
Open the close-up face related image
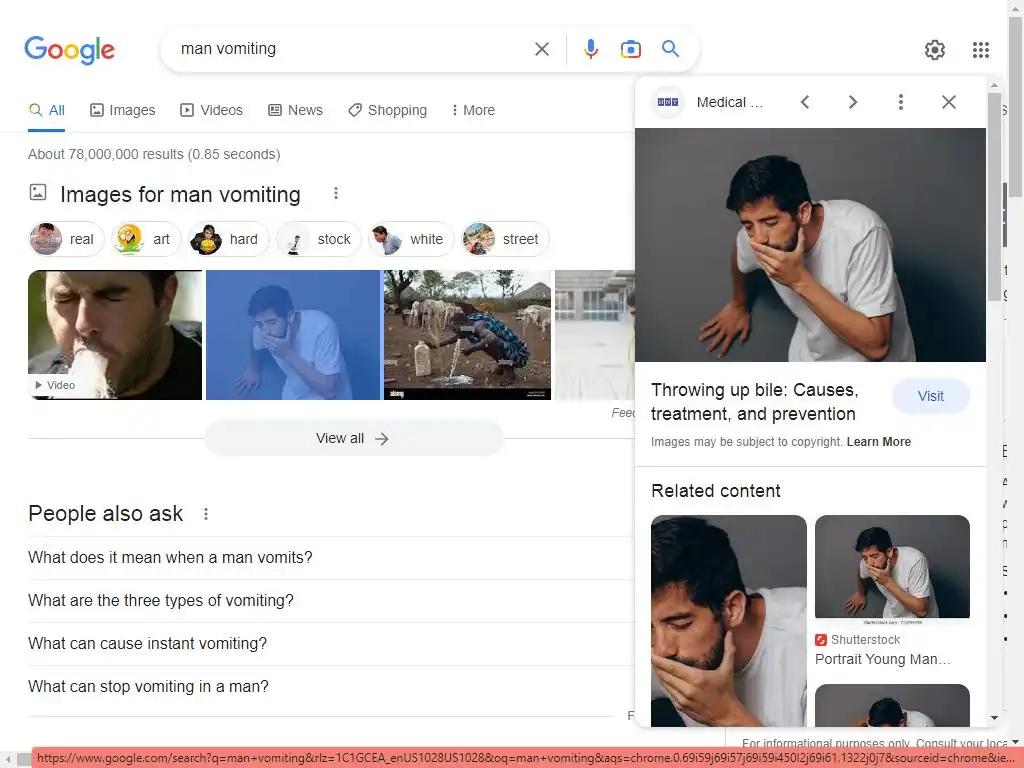point(729,621)
